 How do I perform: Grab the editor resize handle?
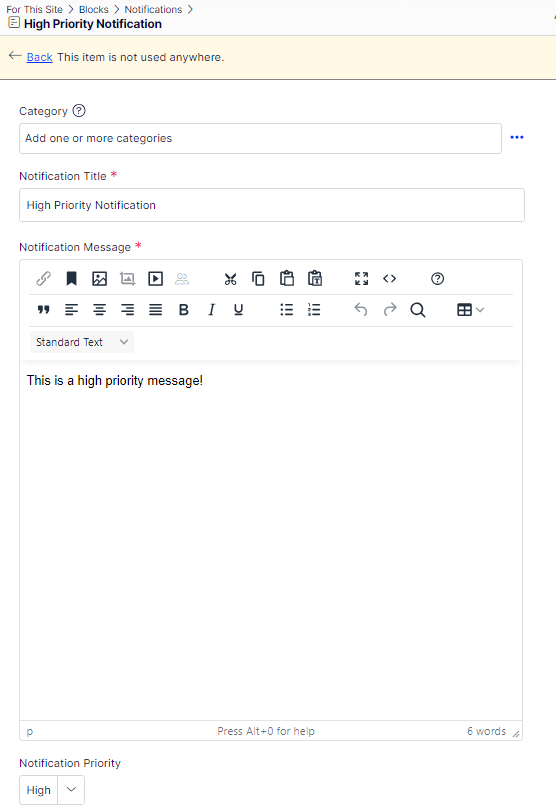click(516, 734)
